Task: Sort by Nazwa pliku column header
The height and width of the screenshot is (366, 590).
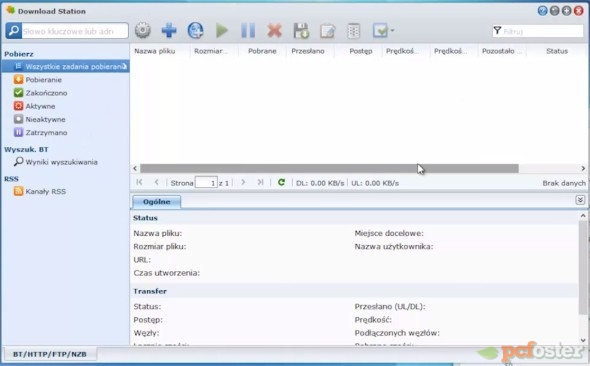Action: [x=155, y=51]
